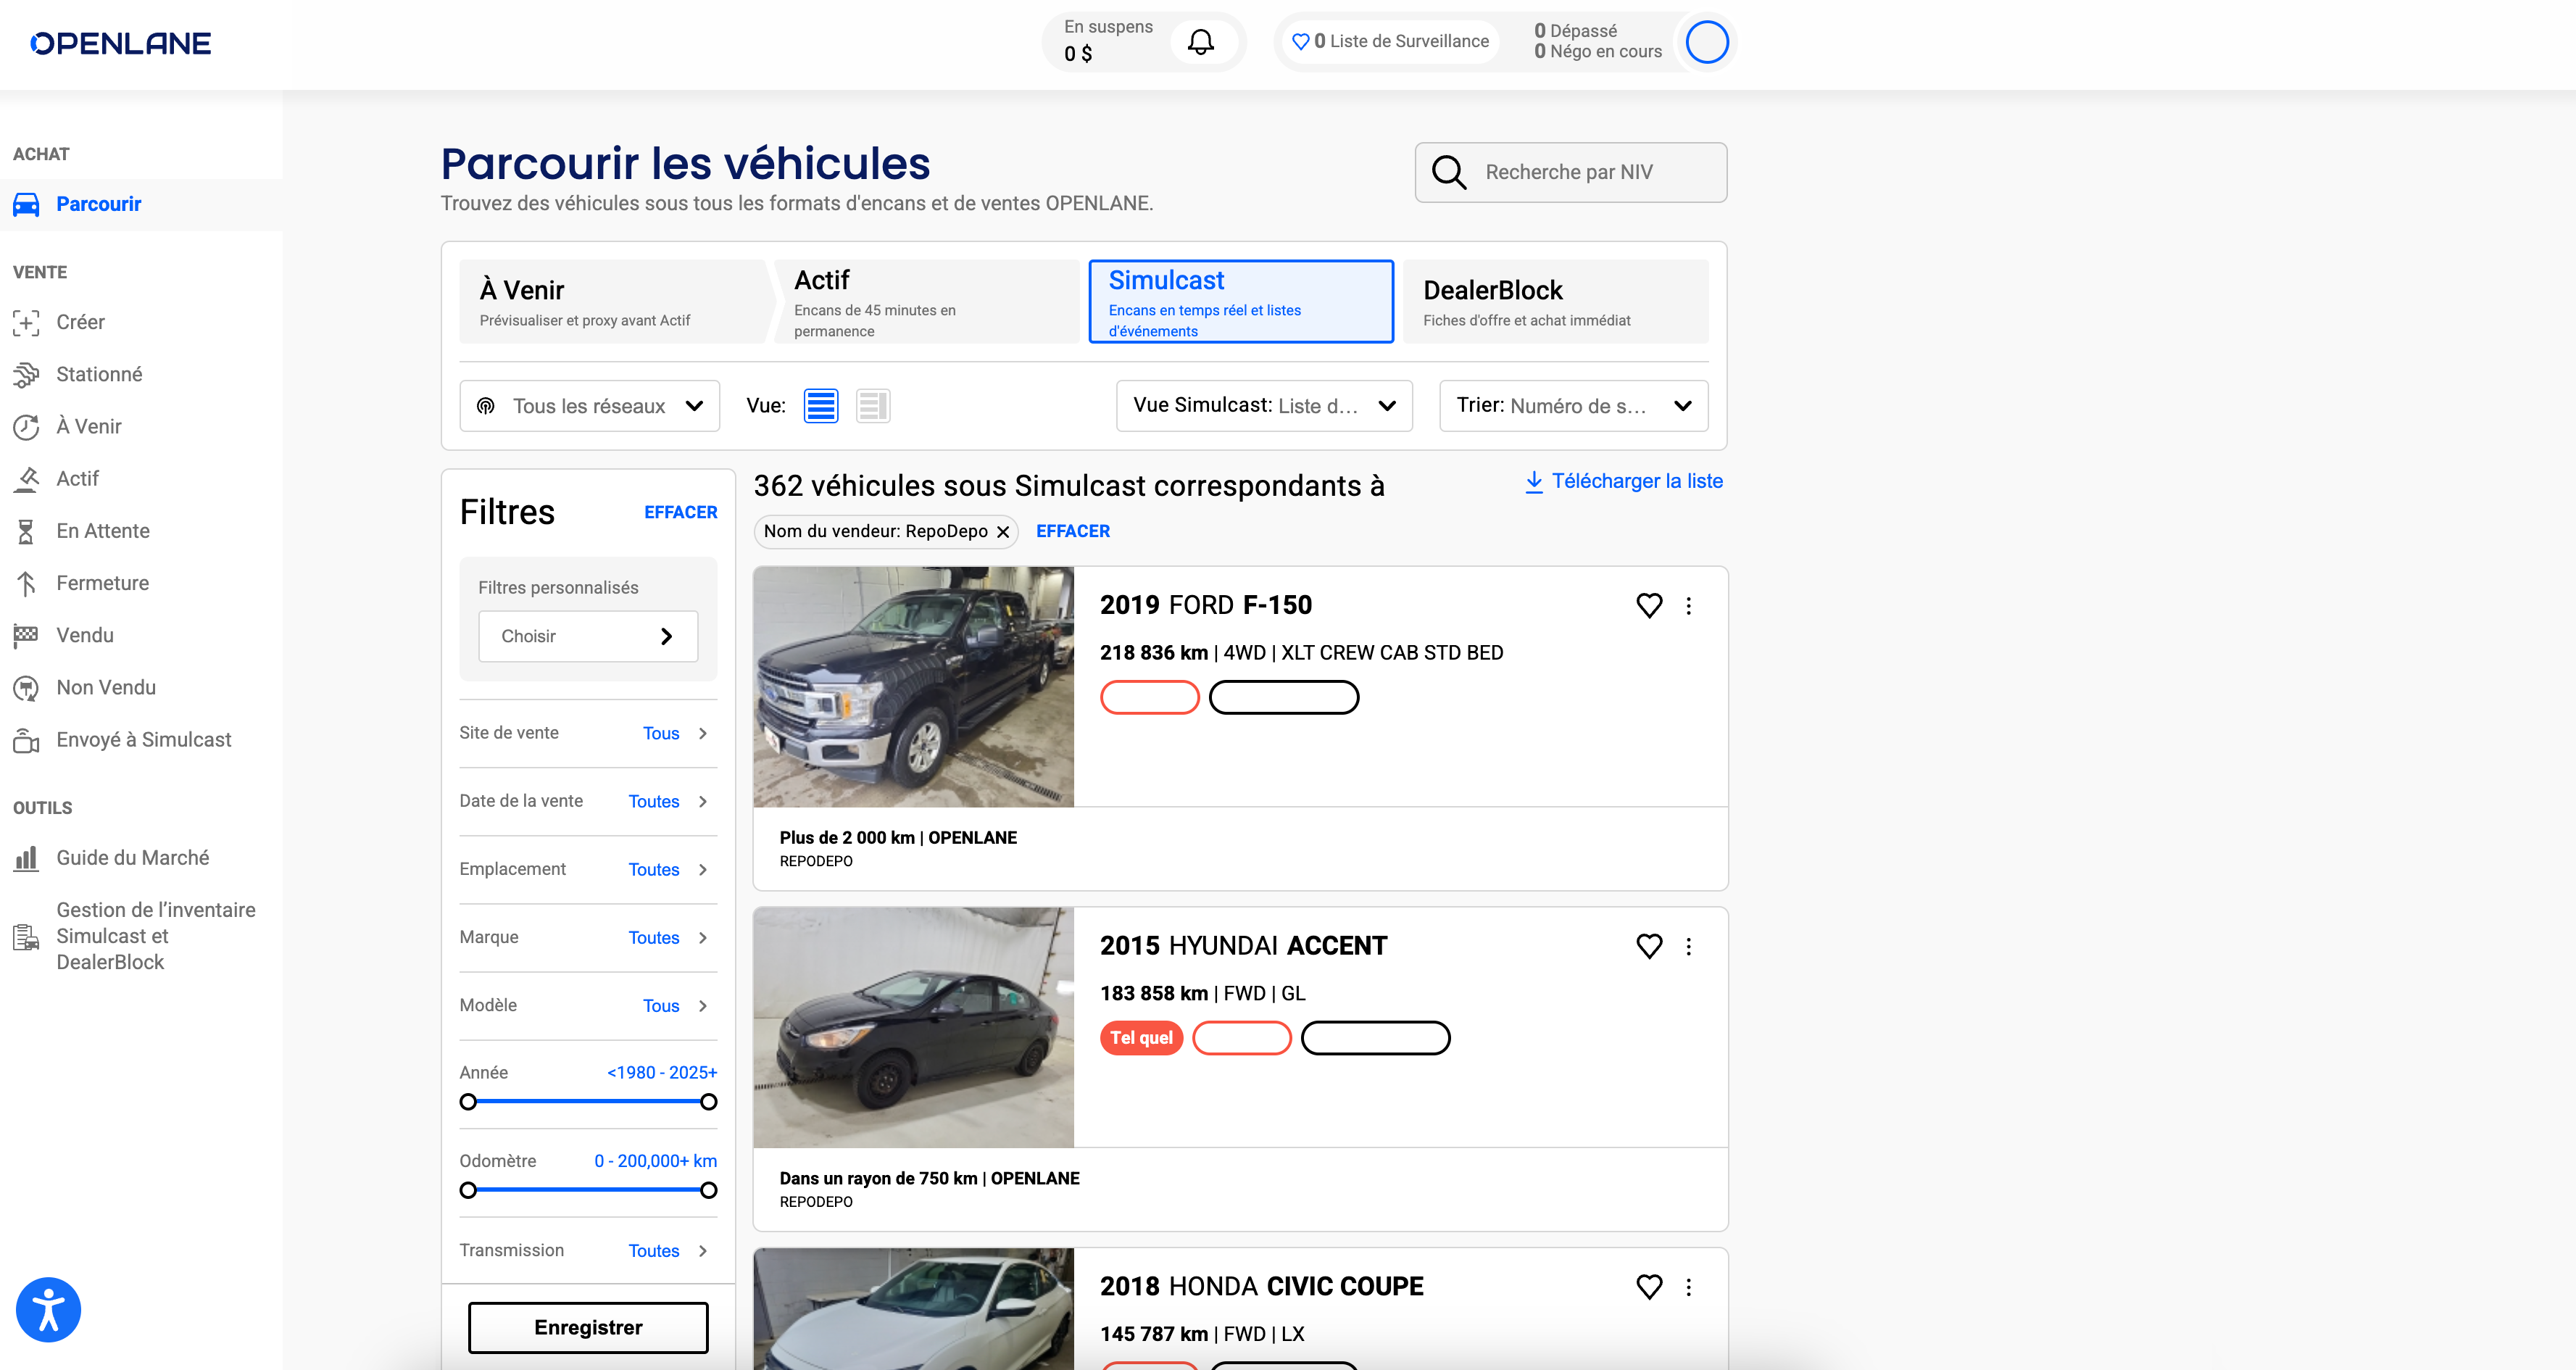The height and width of the screenshot is (1370, 2576).
Task: Switch to the compact list view
Action: pyautogui.click(x=872, y=406)
